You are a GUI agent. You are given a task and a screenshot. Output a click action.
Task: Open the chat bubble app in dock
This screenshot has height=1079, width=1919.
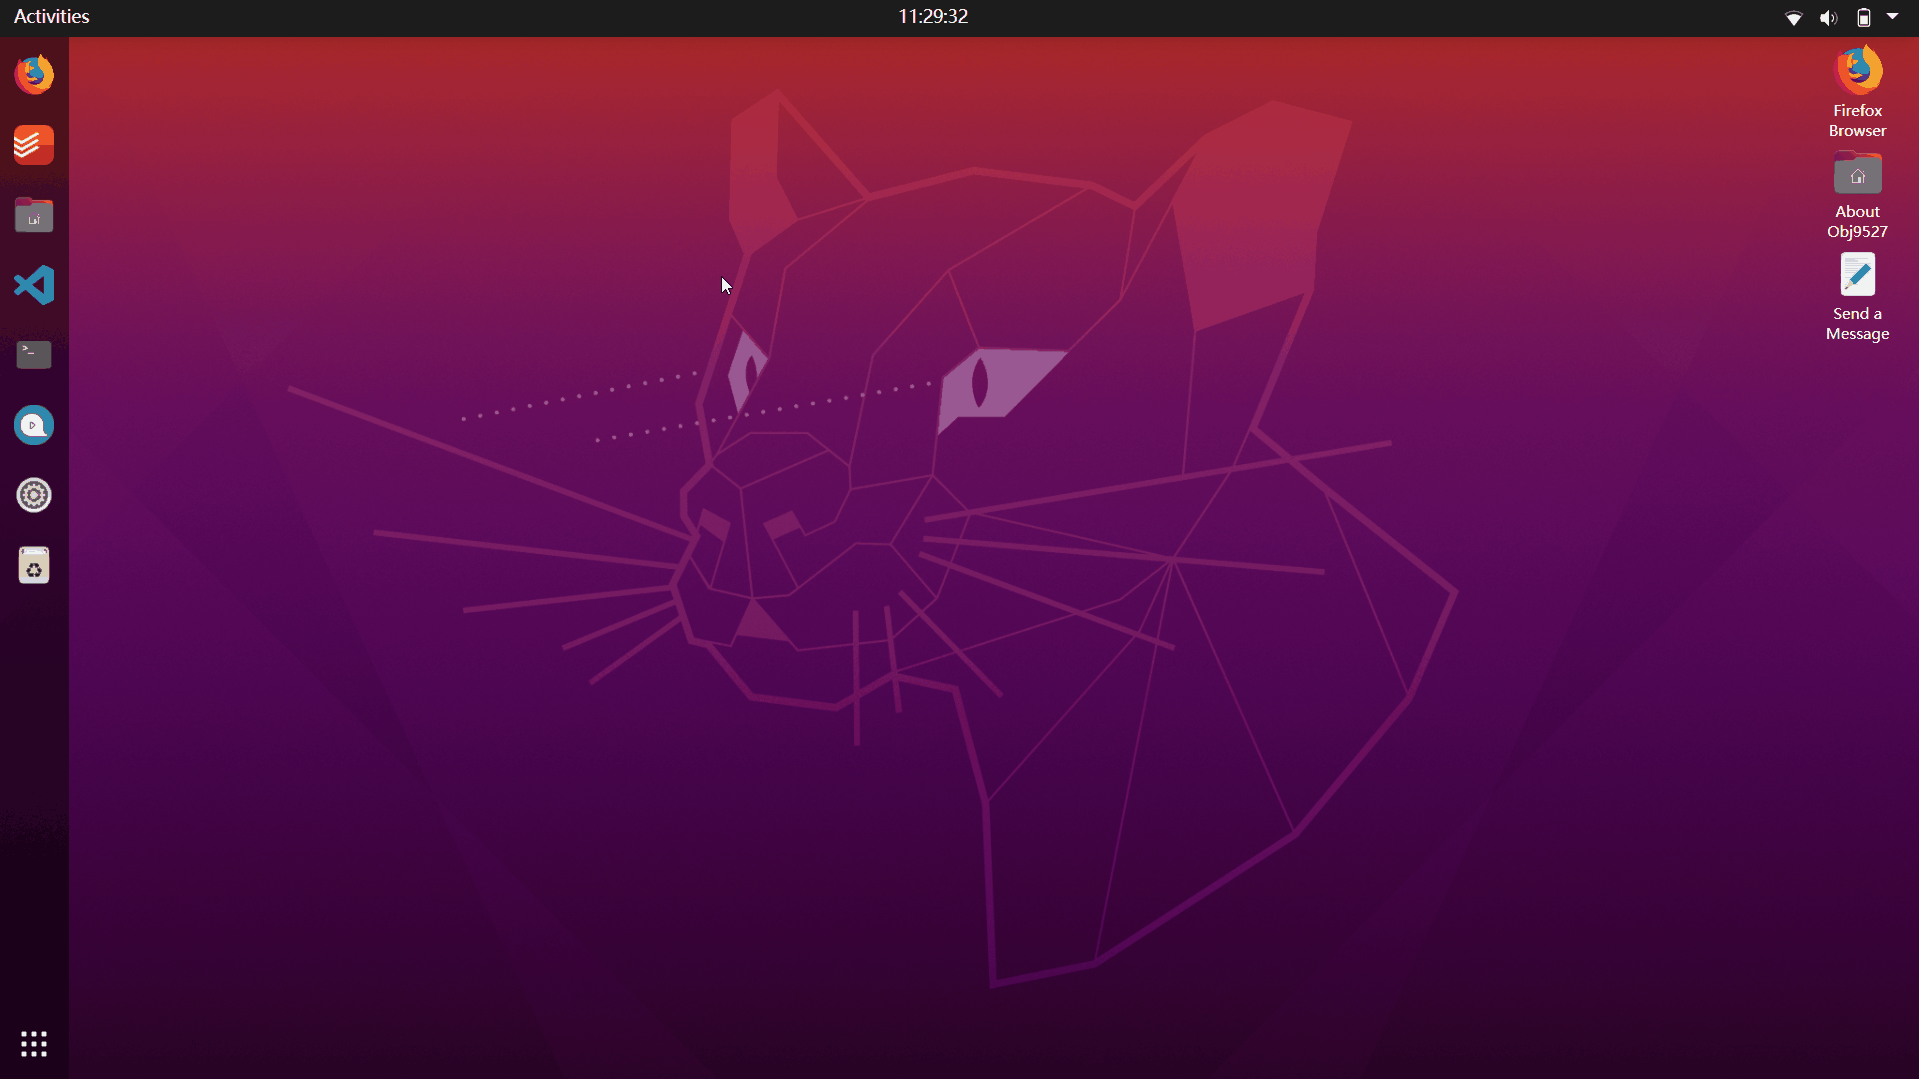(x=34, y=425)
